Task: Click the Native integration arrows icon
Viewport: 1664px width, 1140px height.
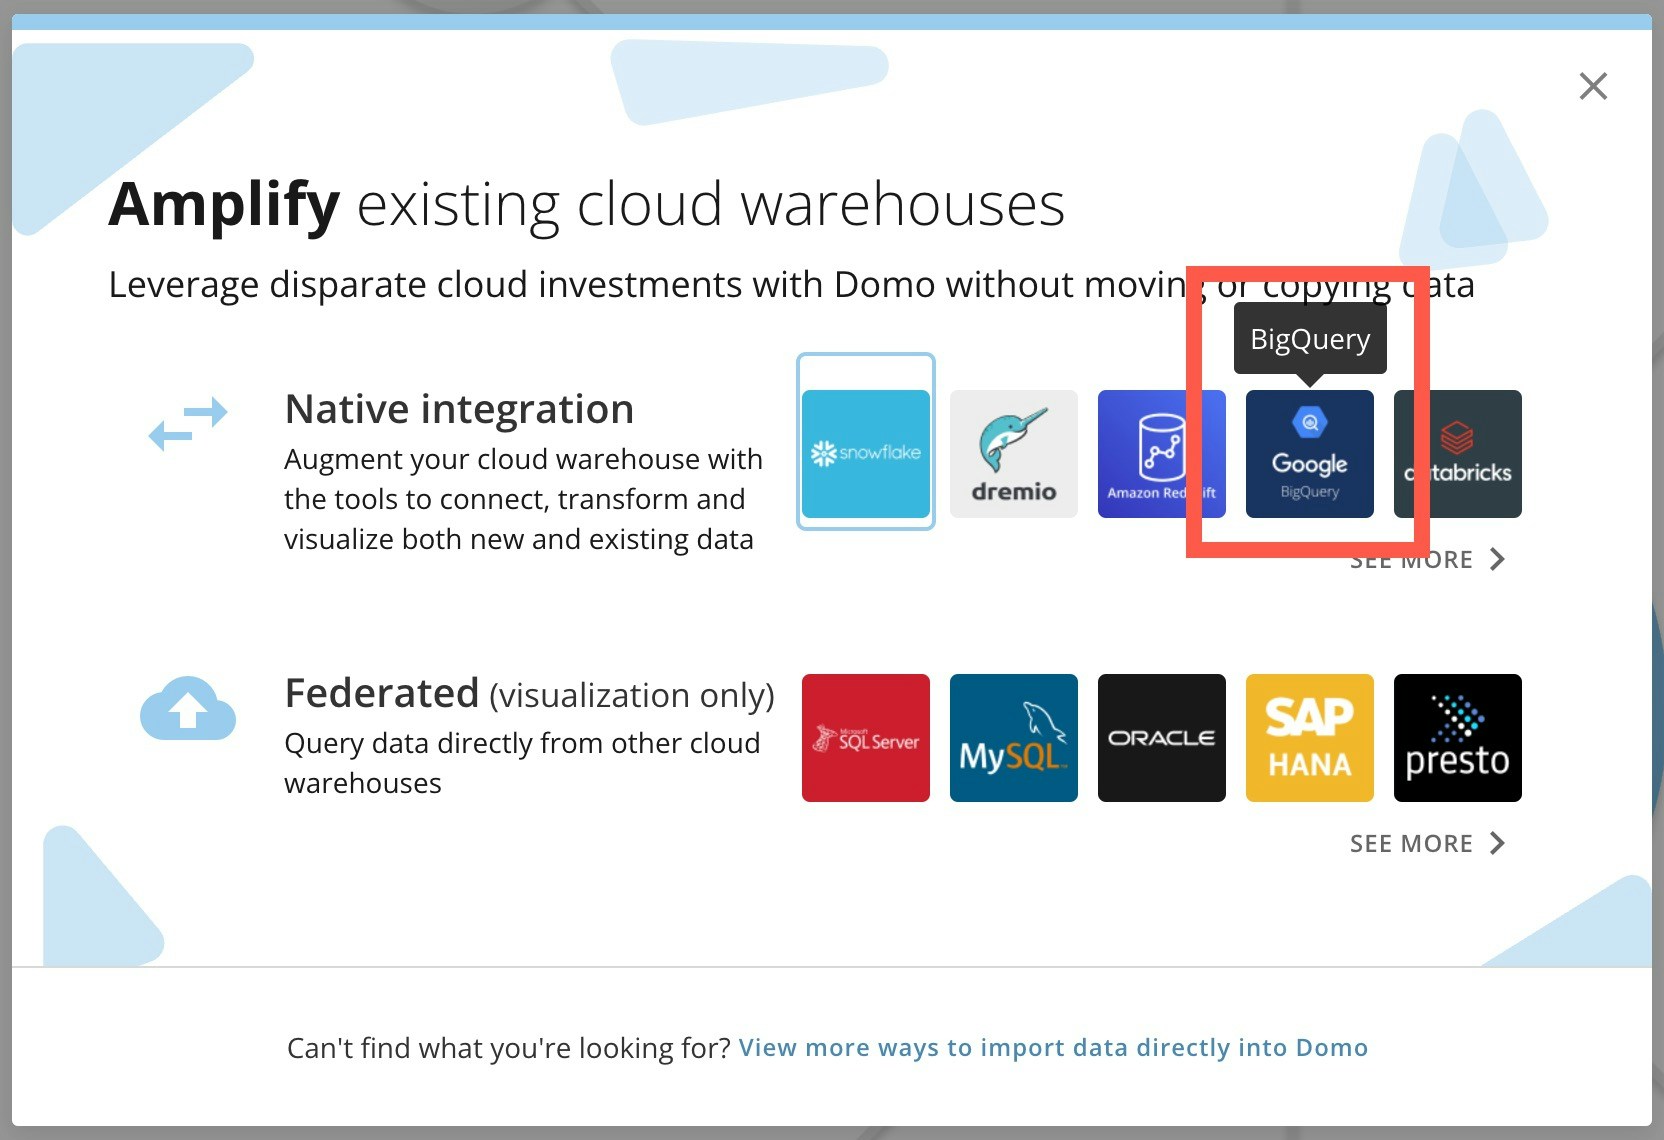Action: (188, 422)
